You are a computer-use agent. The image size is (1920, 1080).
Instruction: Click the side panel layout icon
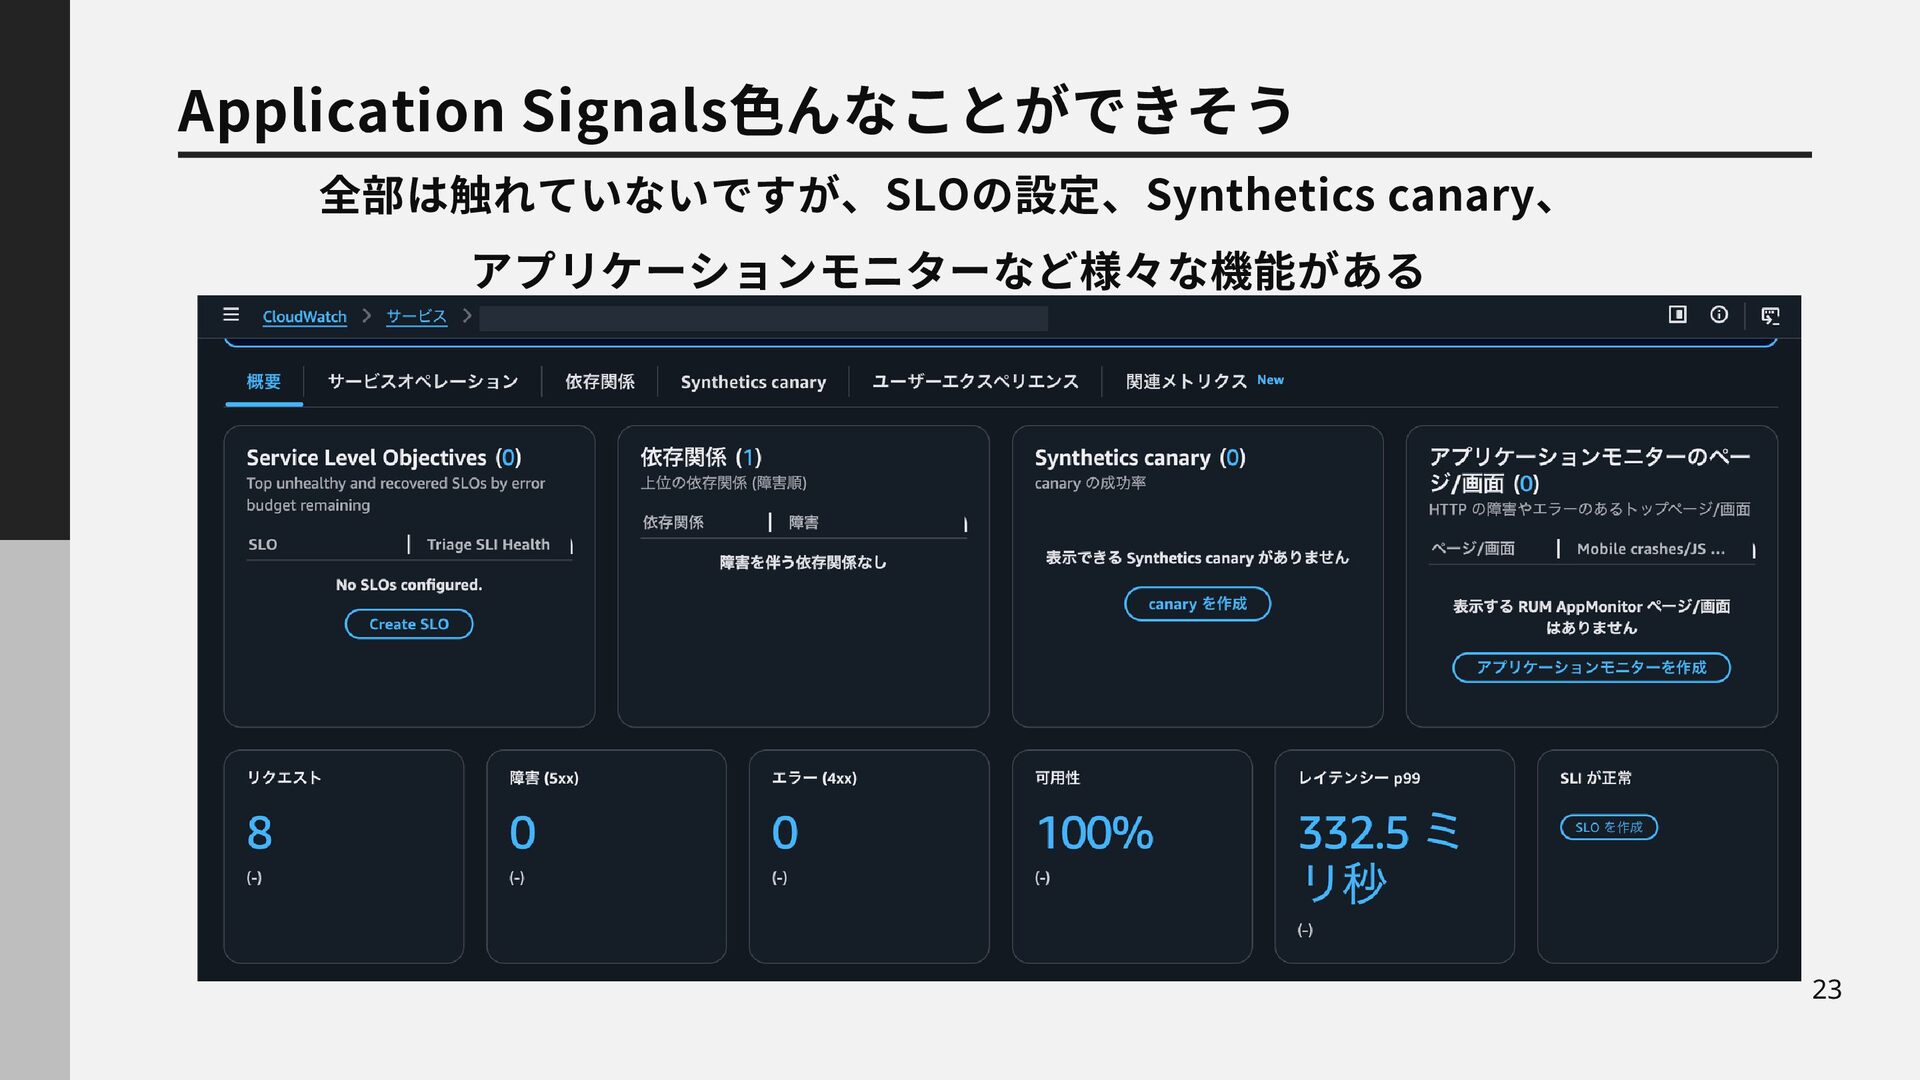[1677, 315]
